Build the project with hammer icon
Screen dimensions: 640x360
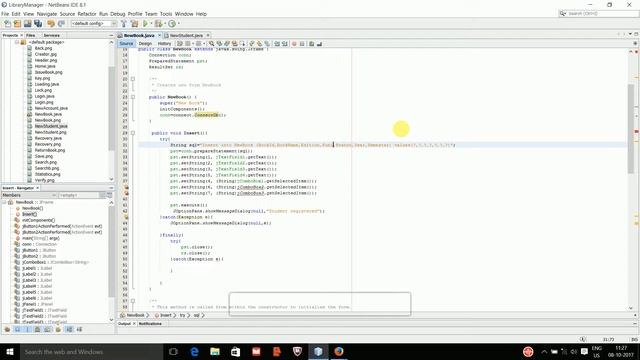coord(124,24)
